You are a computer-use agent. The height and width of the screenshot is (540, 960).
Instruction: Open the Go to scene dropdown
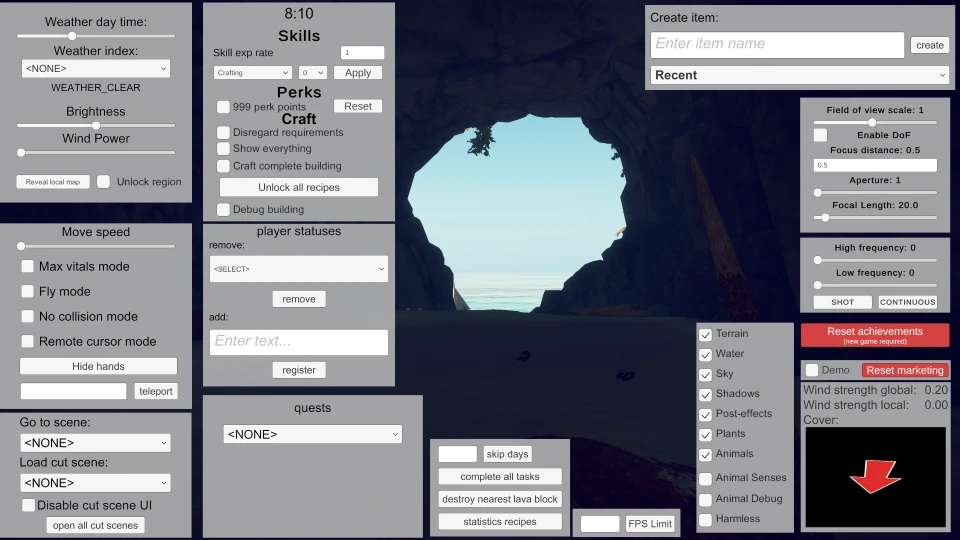coord(95,442)
